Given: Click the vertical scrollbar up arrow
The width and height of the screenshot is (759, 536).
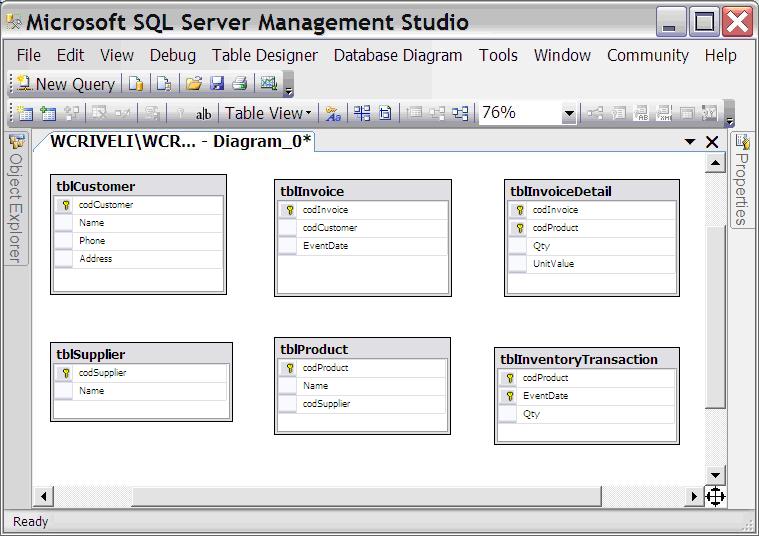Looking at the screenshot, I should pos(715,163).
